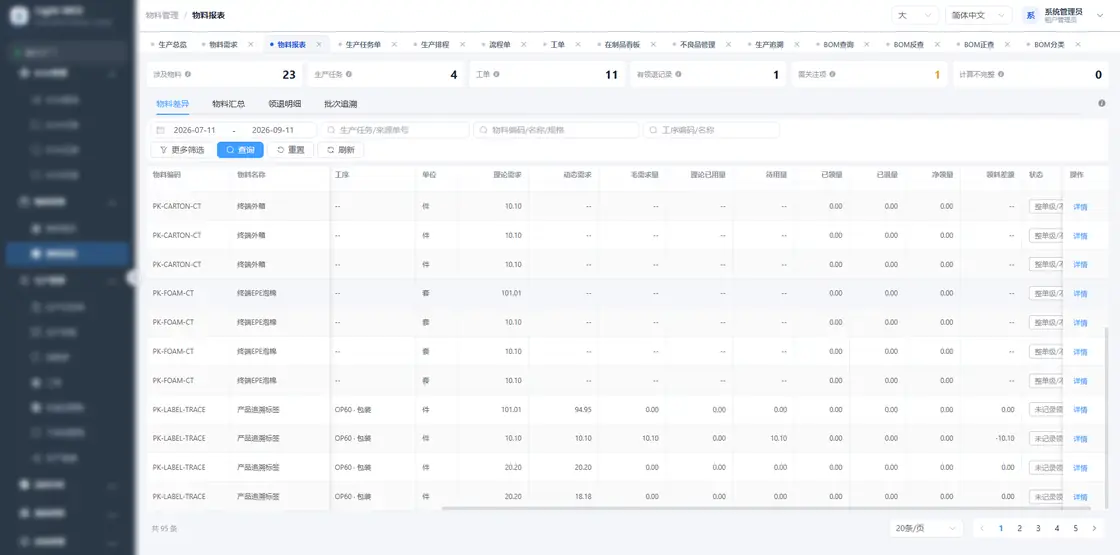Open 详情 for row with -10.10 difference
The width and height of the screenshot is (1120, 555).
pyautogui.click(x=1080, y=439)
